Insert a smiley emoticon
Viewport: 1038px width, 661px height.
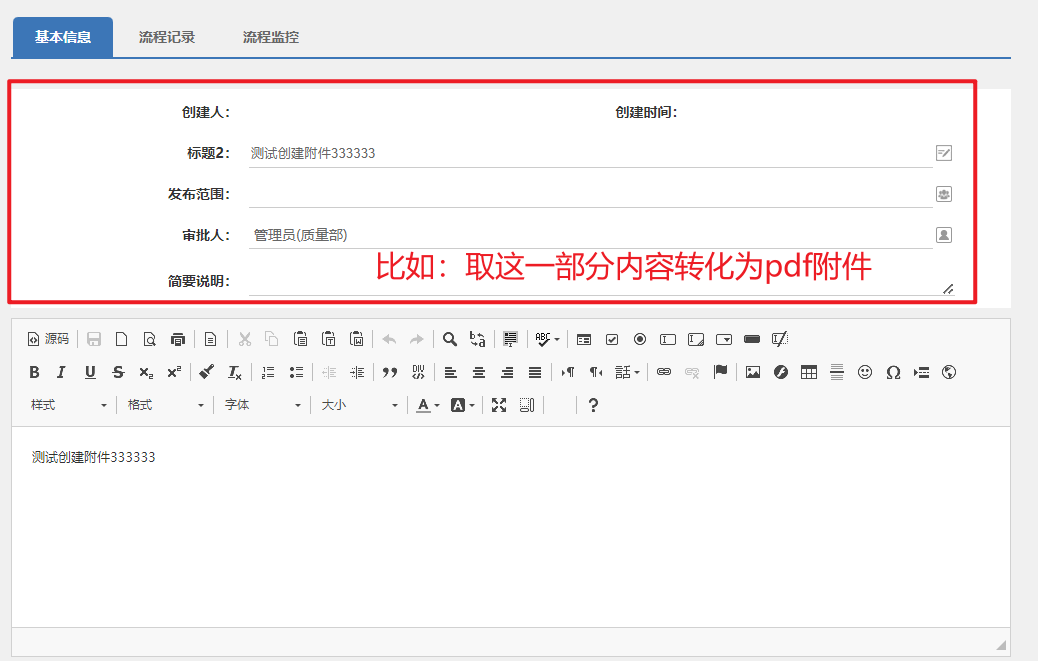click(x=865, y=372)
